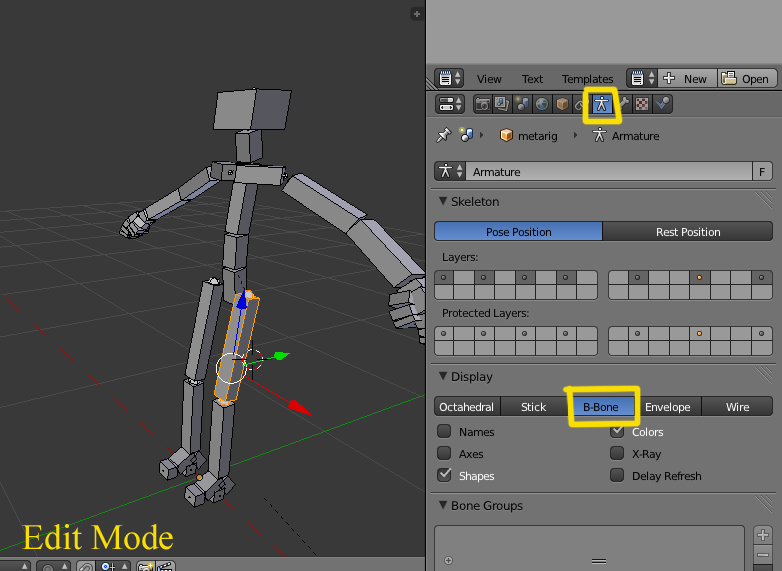Viewport: 782px width, 571px height.
Task: Toggle the Colors checkbox
Action: click(x=617, y=431)
